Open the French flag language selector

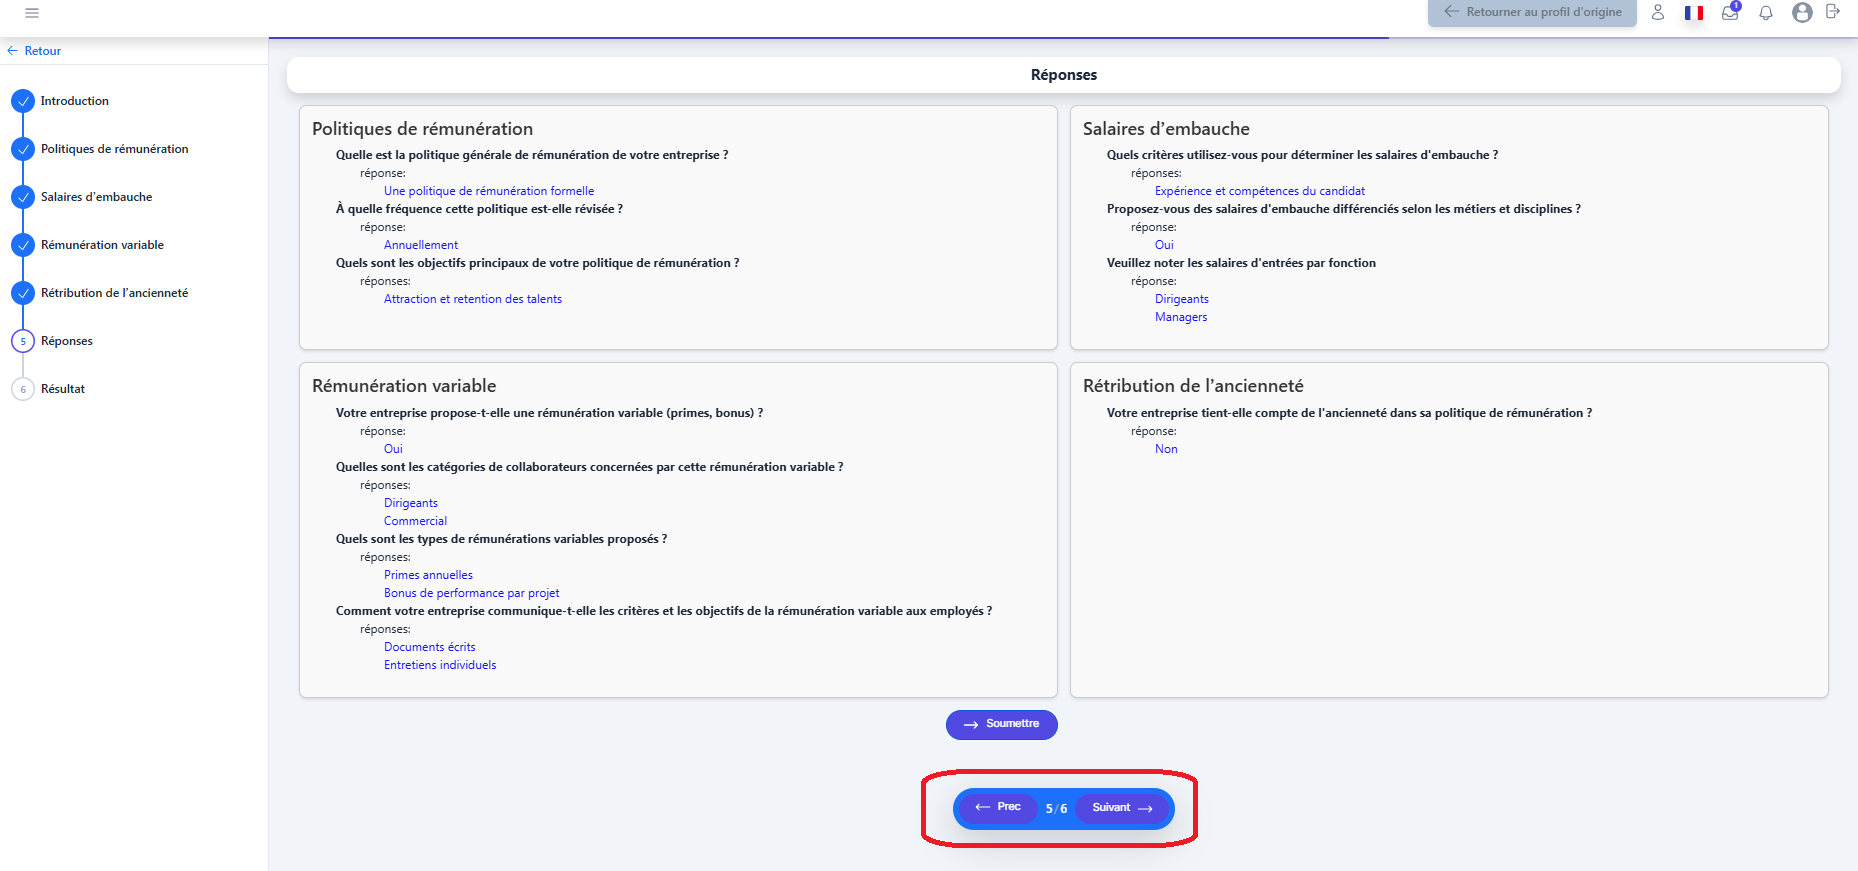pyautogui.click(x=1693, y=13)
